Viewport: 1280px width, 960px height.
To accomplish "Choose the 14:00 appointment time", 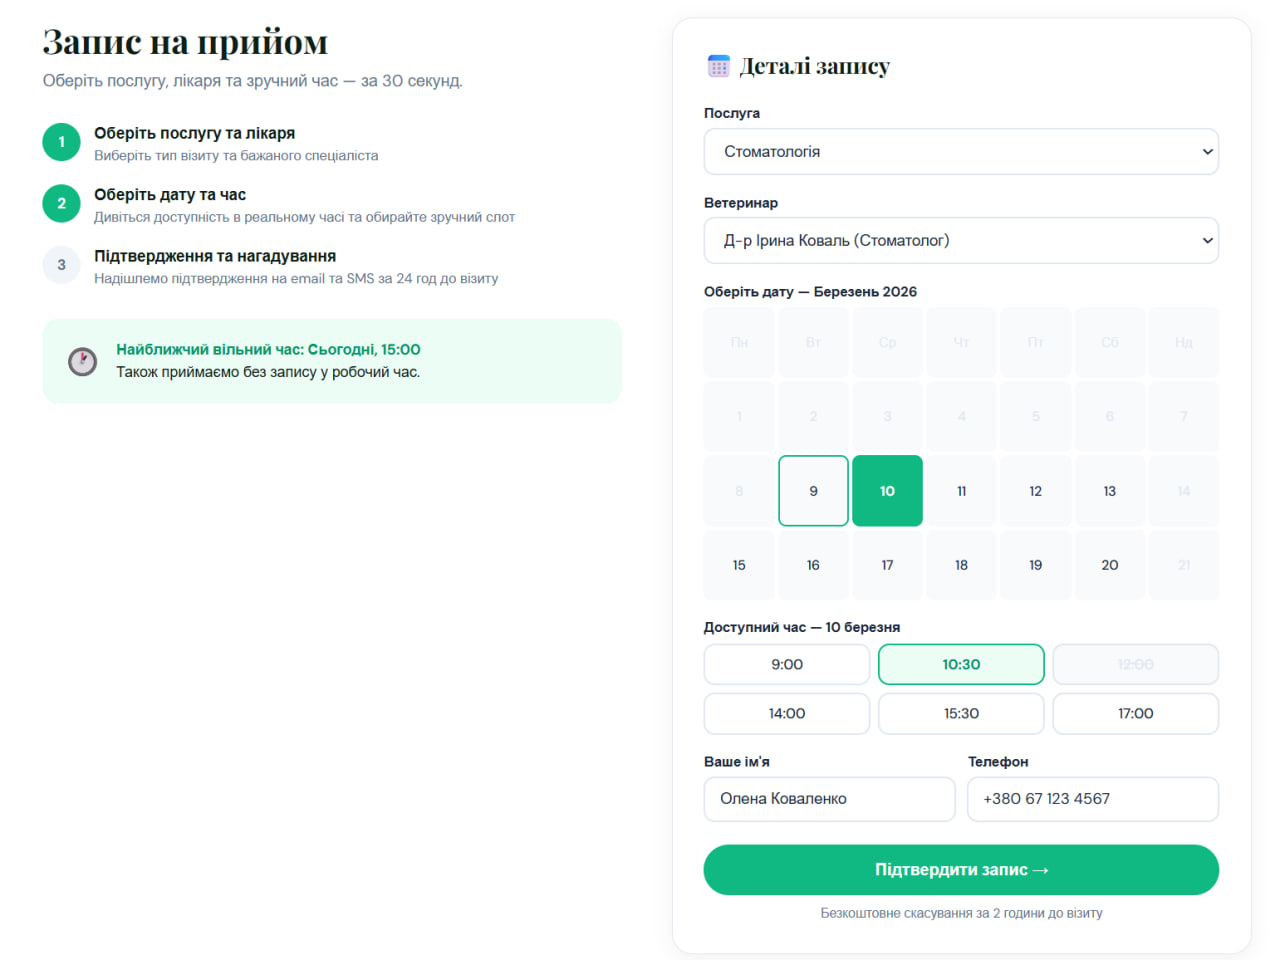I will 786,713.
